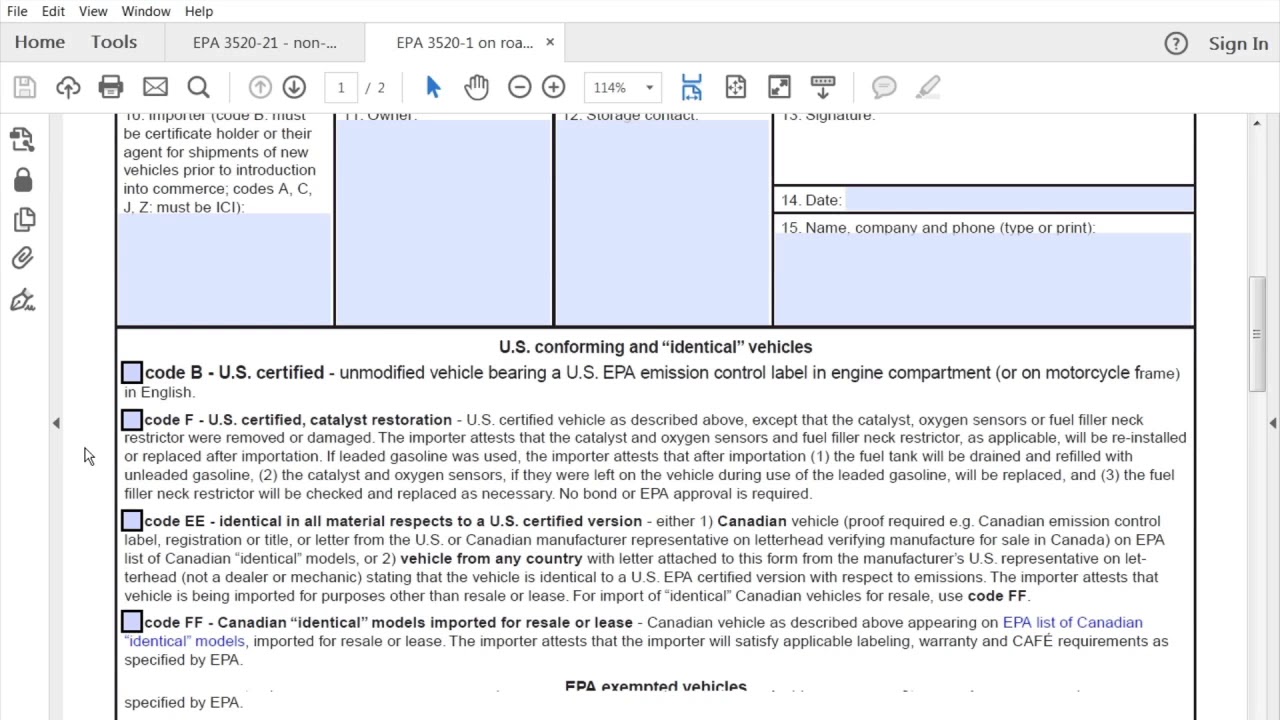The image size is (1280, 720).
Task: Click the page number input box
Action: tap(341, 87)
